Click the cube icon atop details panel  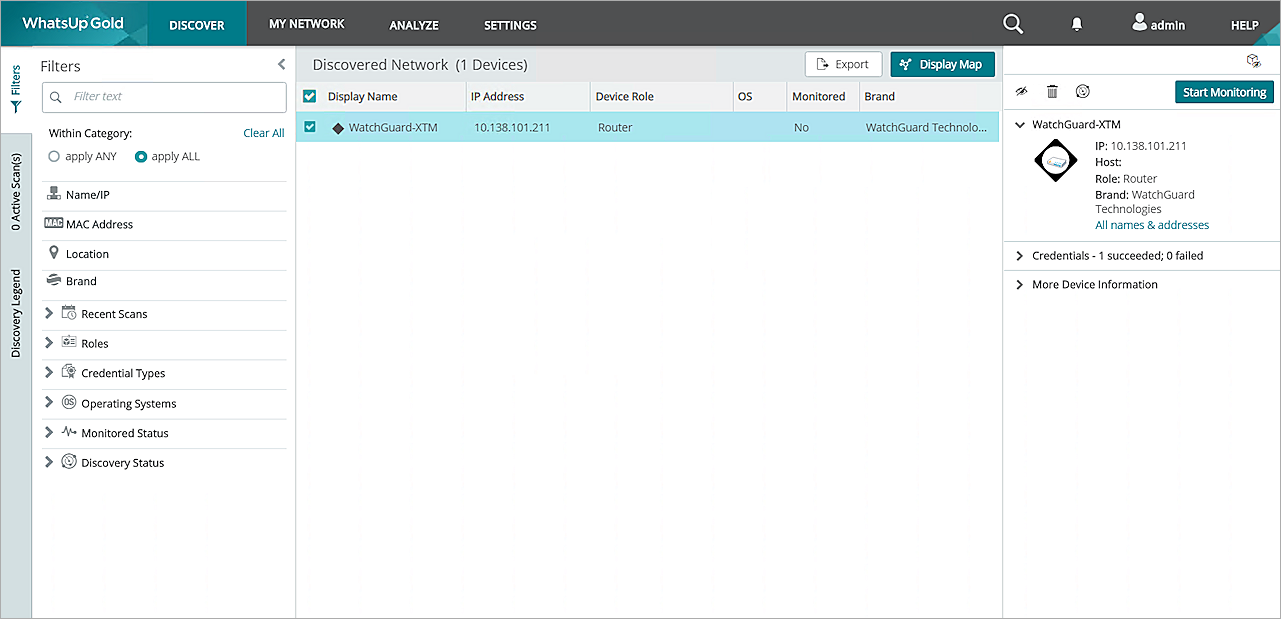[x=1253, y=61]
